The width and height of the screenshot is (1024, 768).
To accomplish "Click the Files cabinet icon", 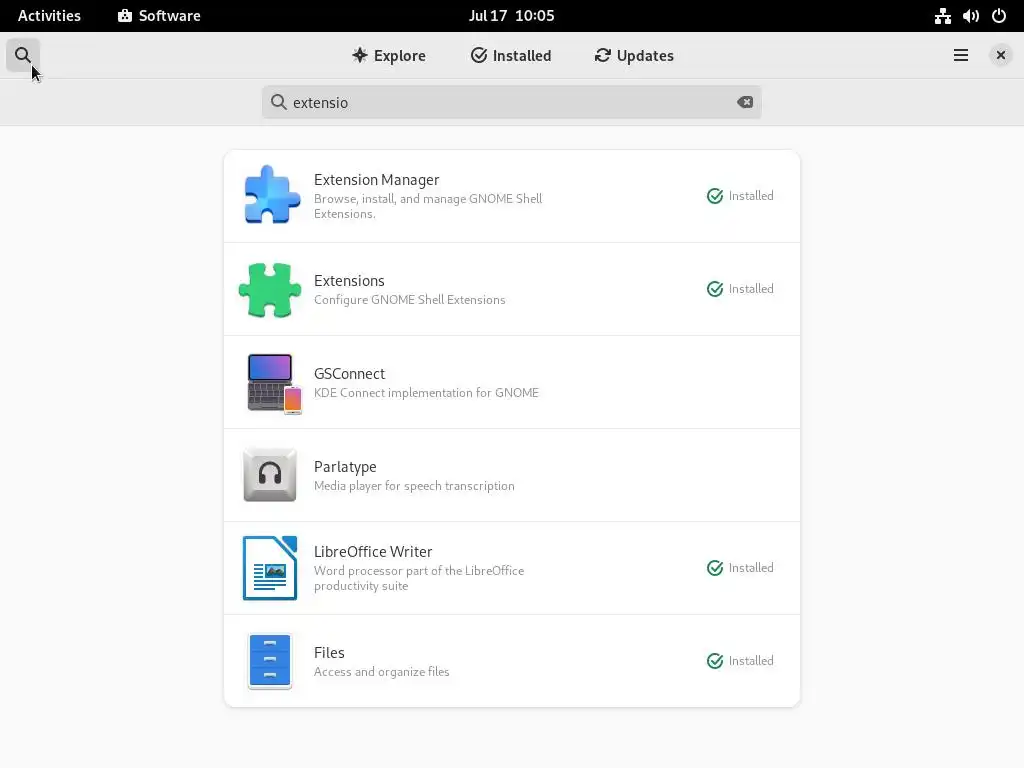I will pos(270,661).
